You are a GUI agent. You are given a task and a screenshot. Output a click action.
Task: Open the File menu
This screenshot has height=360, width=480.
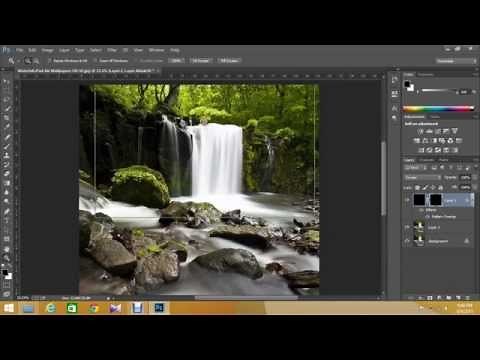[x=19, y=50]
